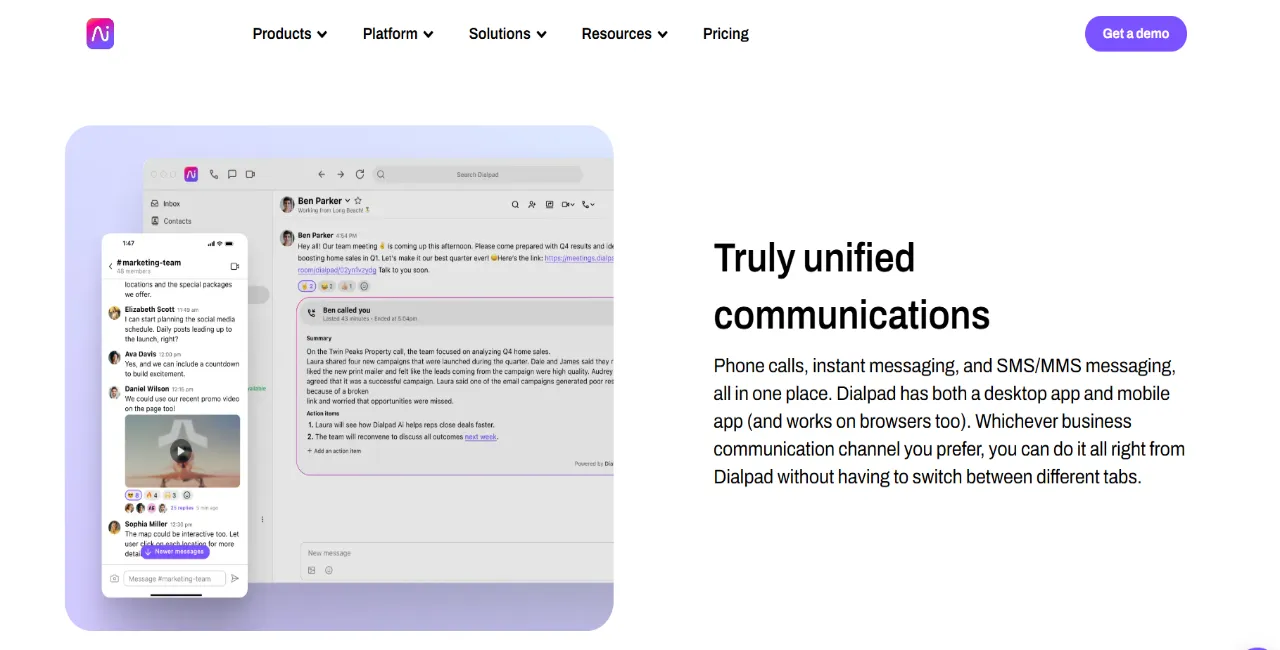The width and height of the screenshot is (1280, 650).
Task: Click the 'Ben called you' card title
Action: tap(346, 310)
